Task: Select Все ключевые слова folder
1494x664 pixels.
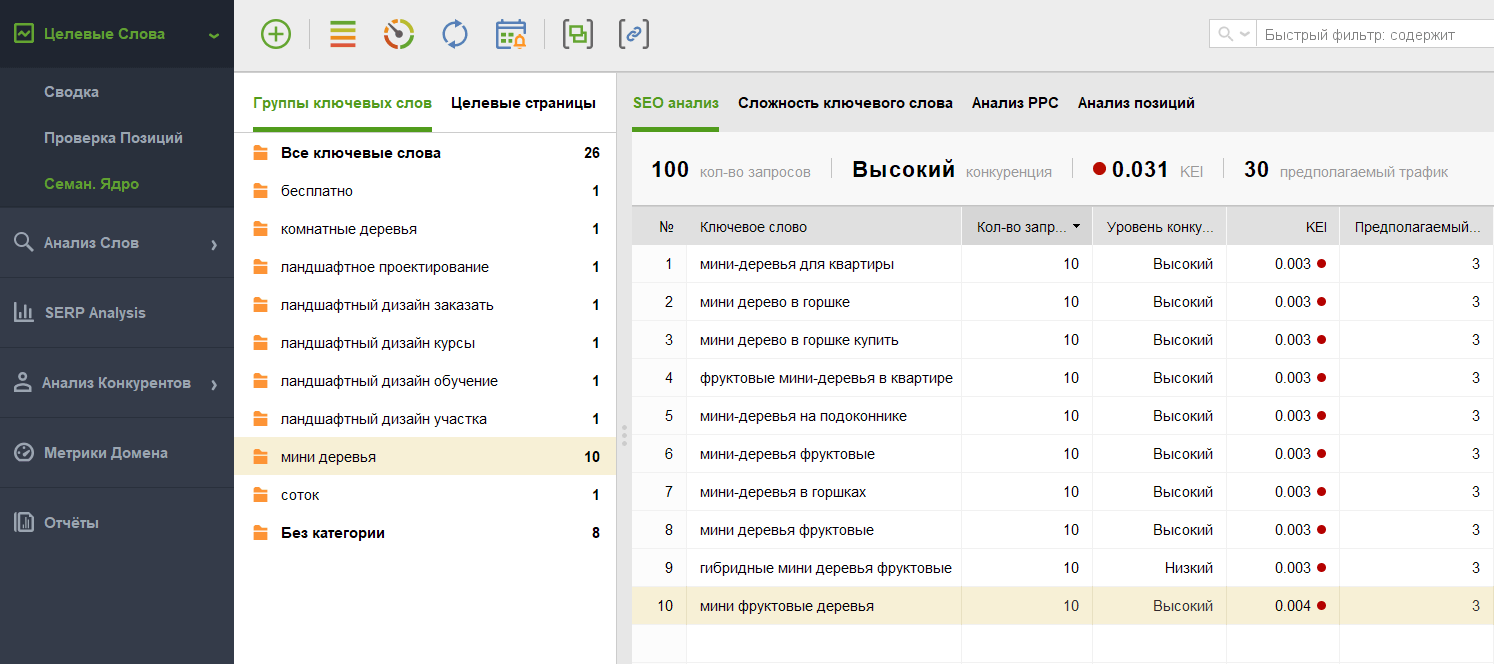Action: (425, 153)
